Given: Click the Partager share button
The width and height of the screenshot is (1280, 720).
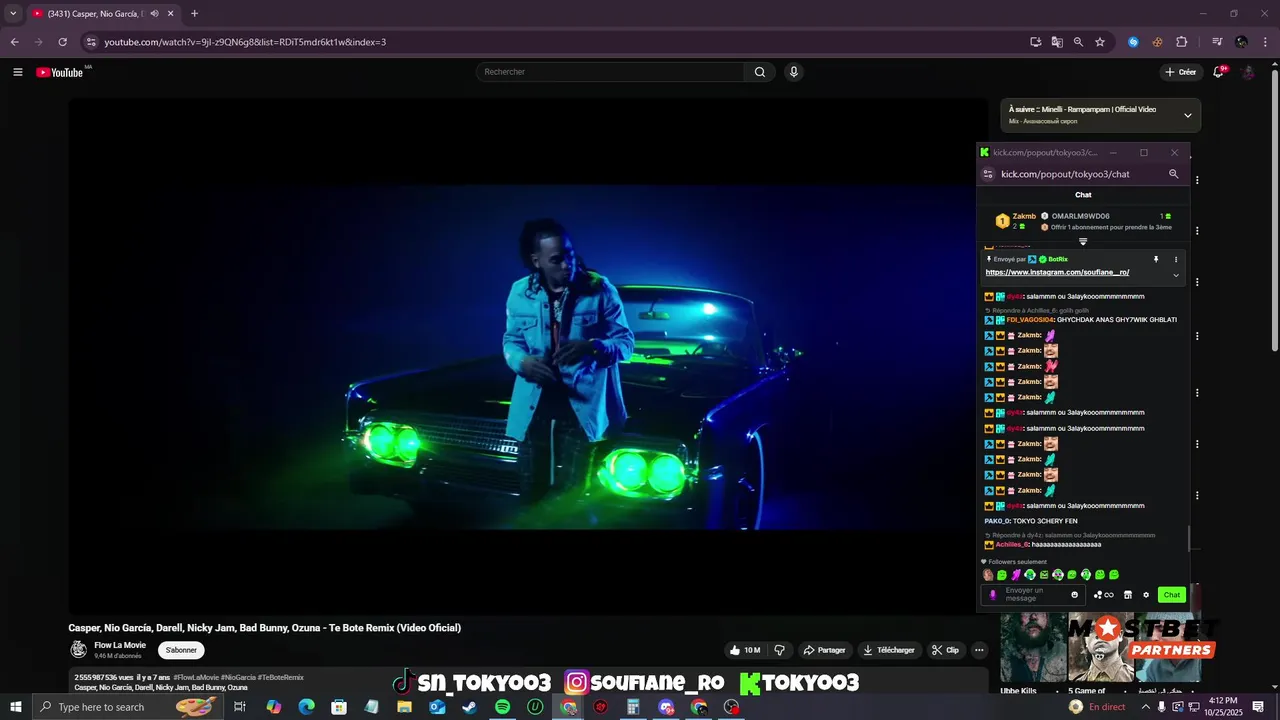Looking at the screenshot, I should (825, 650).
